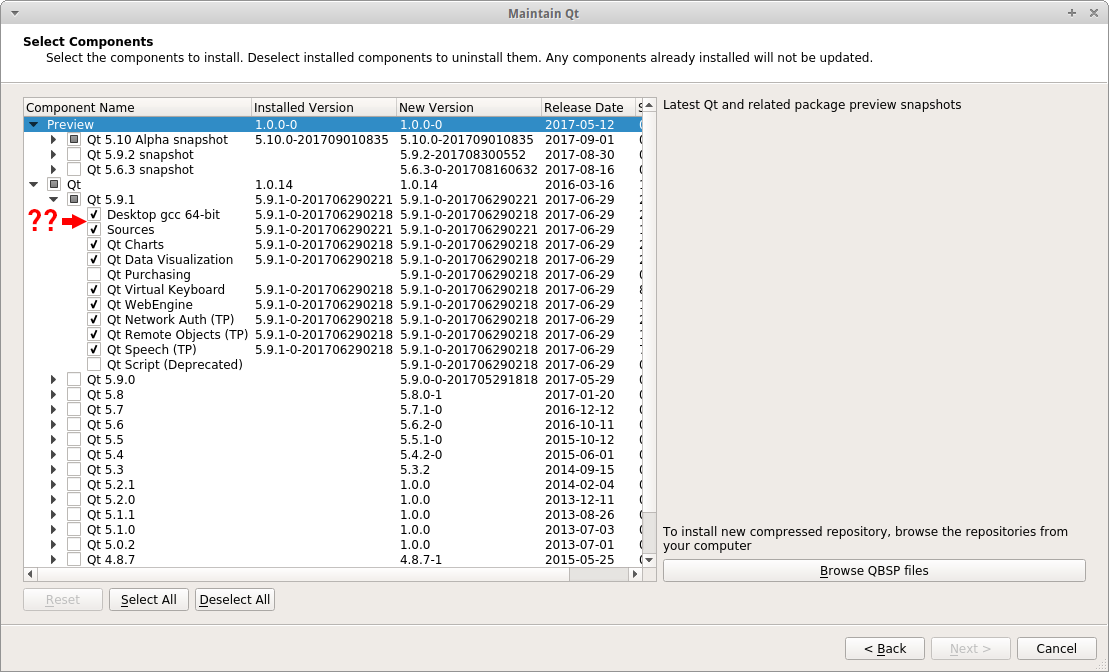The image size is (1109, 672).
Task: Uncheck the Qt WebEngine component
Action: [x=94, y=304]
